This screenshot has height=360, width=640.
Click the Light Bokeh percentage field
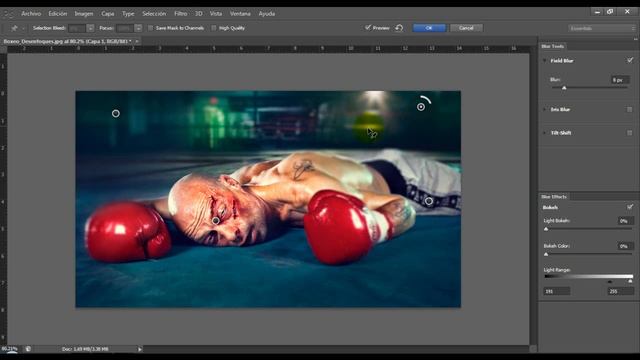click(625, 221)
